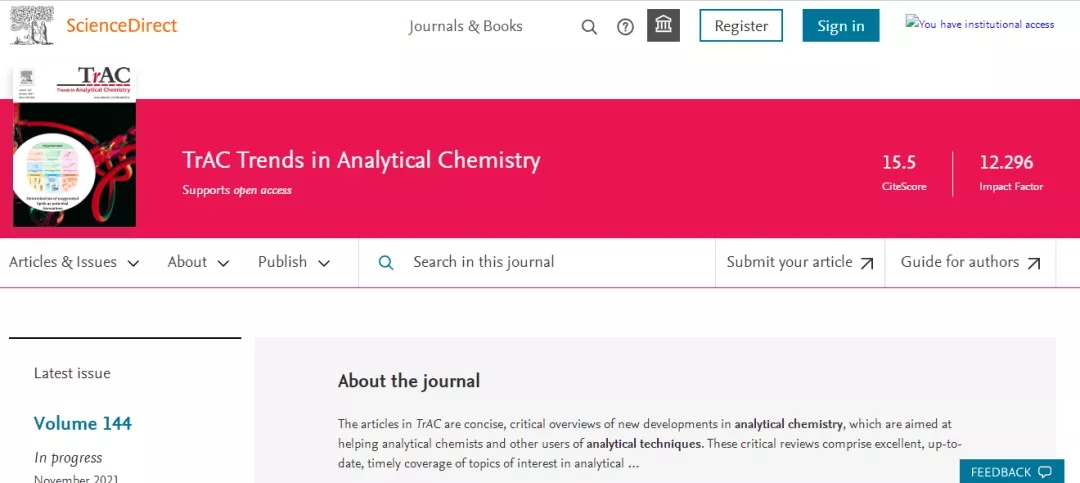
Task: Open the help question mark icon
Action: (x=625, y=27)
